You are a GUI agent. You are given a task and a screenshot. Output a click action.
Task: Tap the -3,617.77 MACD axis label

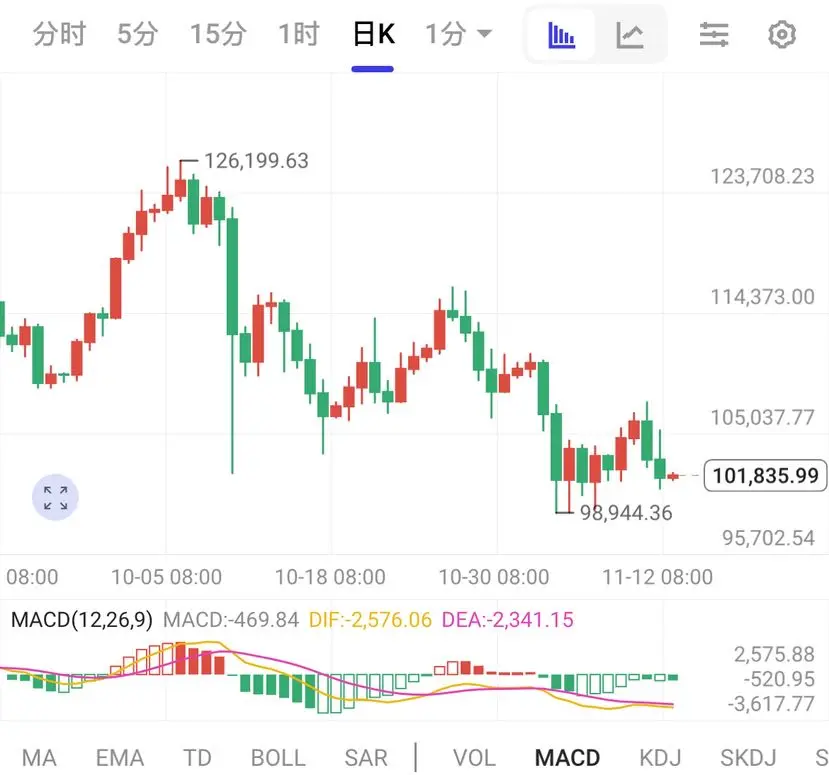coord(771,704)
